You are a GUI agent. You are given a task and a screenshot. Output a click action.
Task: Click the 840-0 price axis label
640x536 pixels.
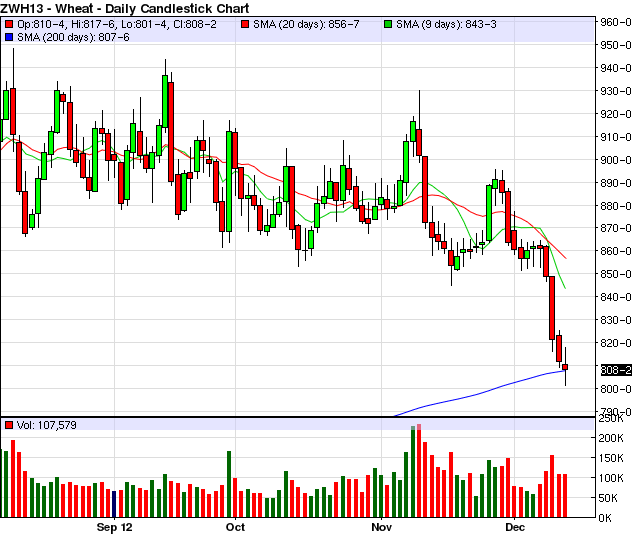616,297
